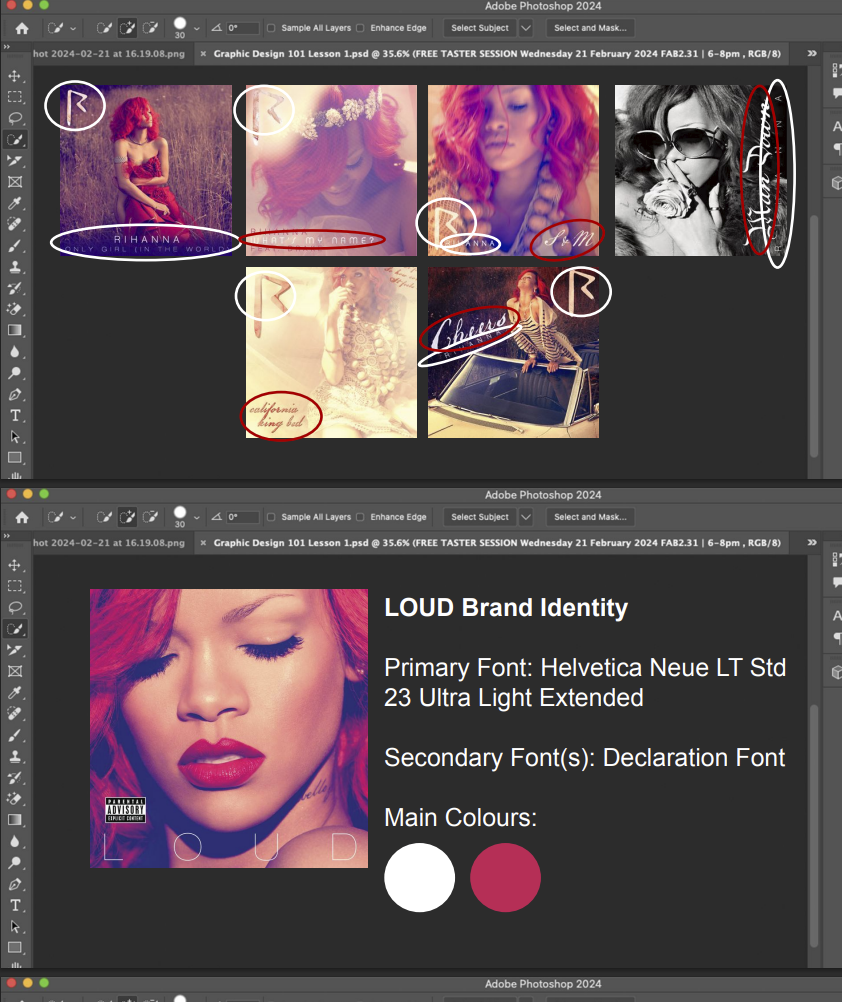
Task: Open the 3D cube panel icon in the album covers window
Action: point(836,183)
